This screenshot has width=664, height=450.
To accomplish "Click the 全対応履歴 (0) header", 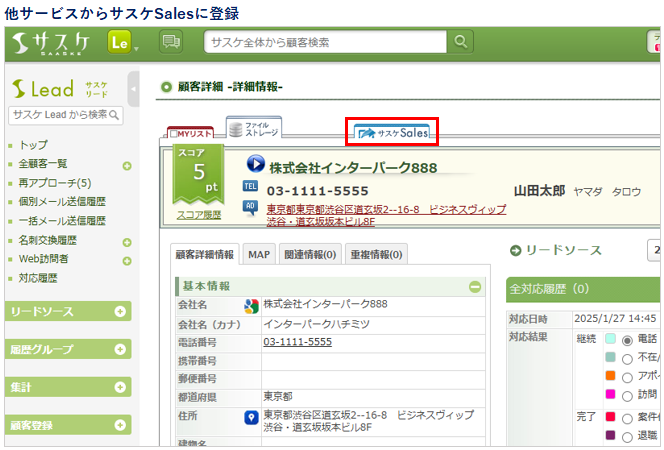I will pyautogui.click(x=583, y=290).
